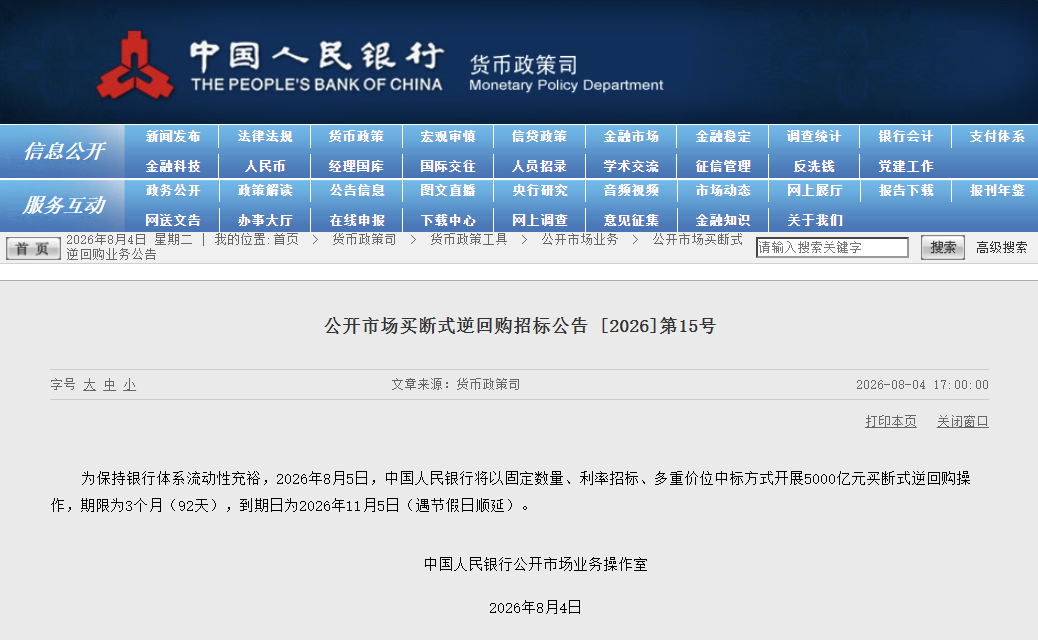1038x640 pixels.
Task: Click the 搜索 search button
Action: pos(943,248)
